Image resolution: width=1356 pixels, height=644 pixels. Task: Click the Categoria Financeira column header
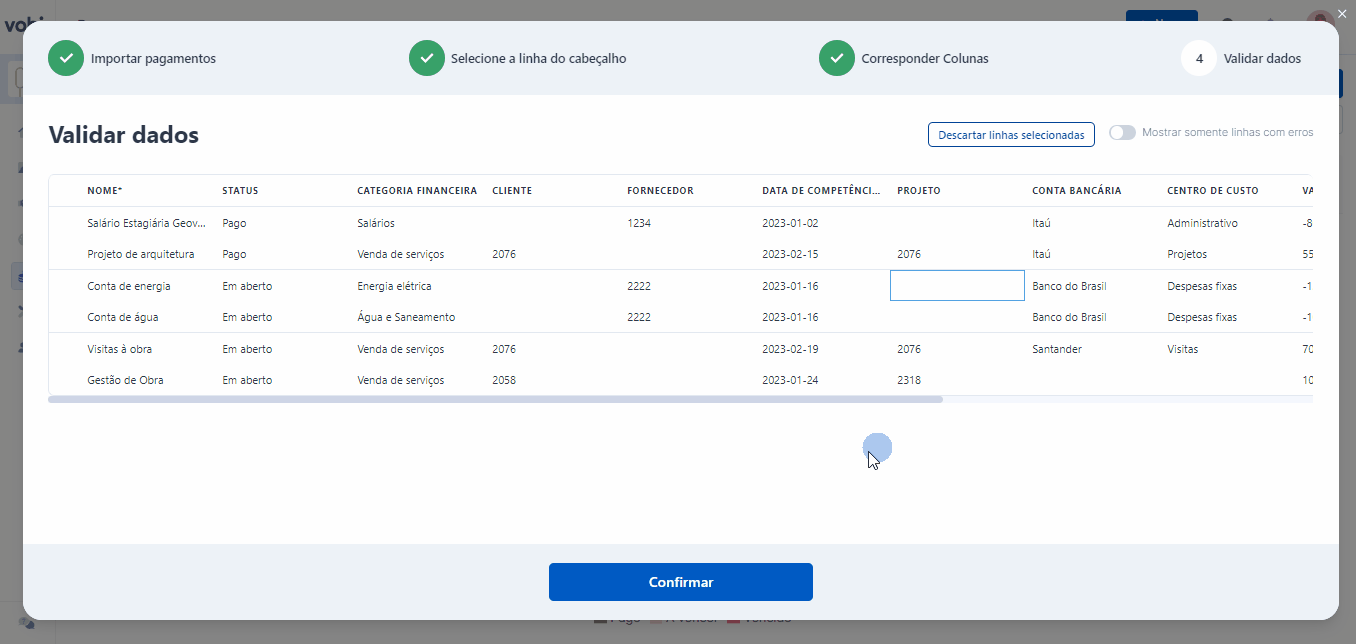[x=417, y=191]
